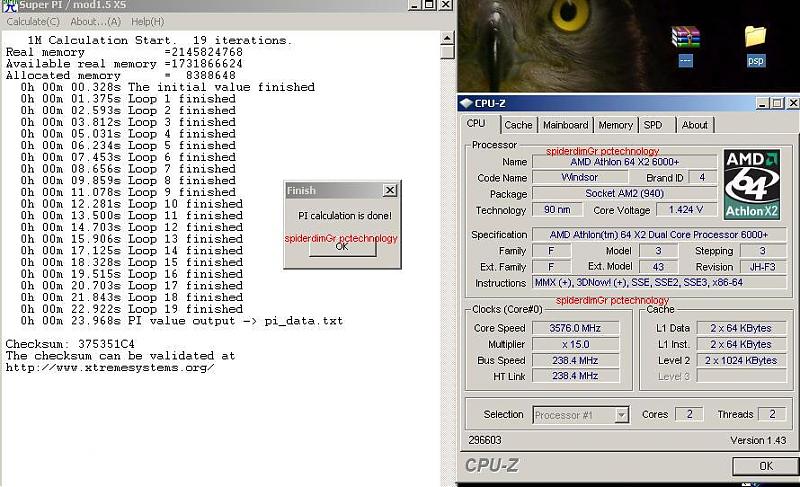Click the Level 2 value 2 x 1024 KBytes
Image resolution: width=800 pixels, height=487 pixels.
tap(741, 360)
